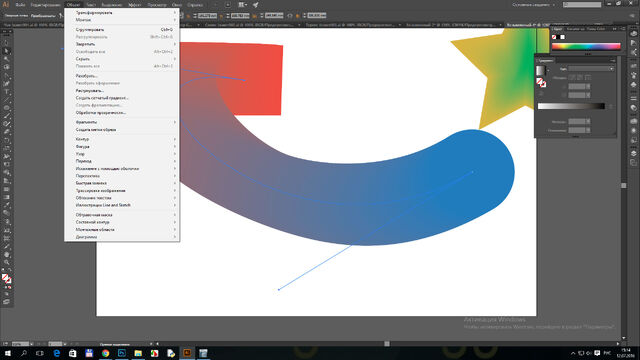Open Photoshop from the taskbar
Screen dimensions: 640x360
[122, 353]
